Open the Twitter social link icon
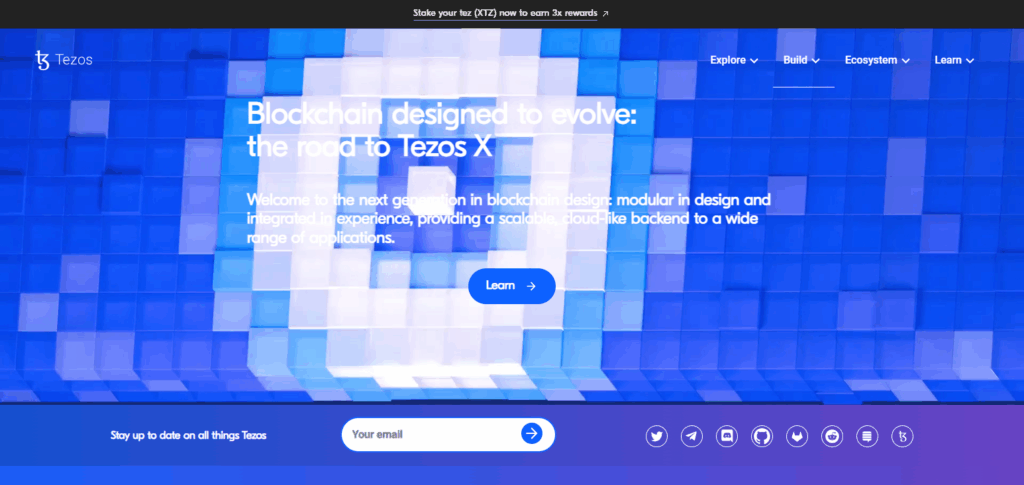 [x=656, y=435]
